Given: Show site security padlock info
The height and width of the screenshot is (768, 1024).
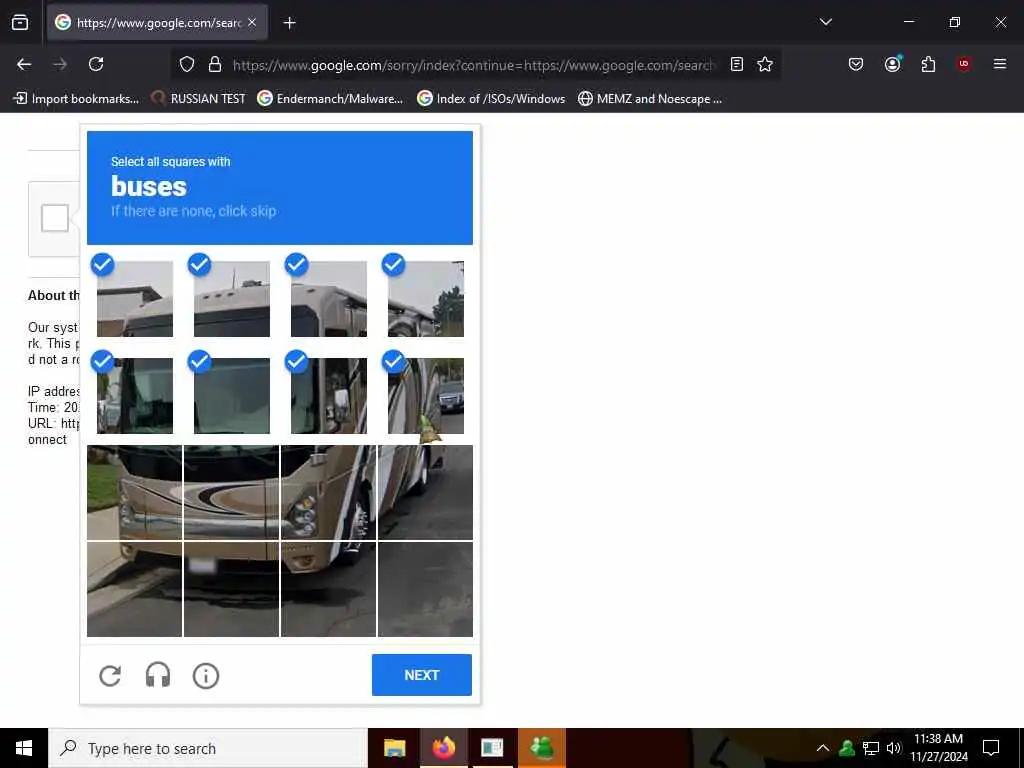Looking at the screenshot, I should tap(215, 64).
